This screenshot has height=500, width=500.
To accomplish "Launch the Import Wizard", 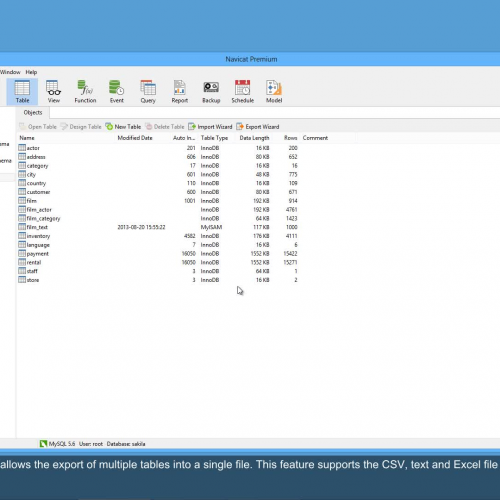I will pyautogui.click(x=210, y=127).
